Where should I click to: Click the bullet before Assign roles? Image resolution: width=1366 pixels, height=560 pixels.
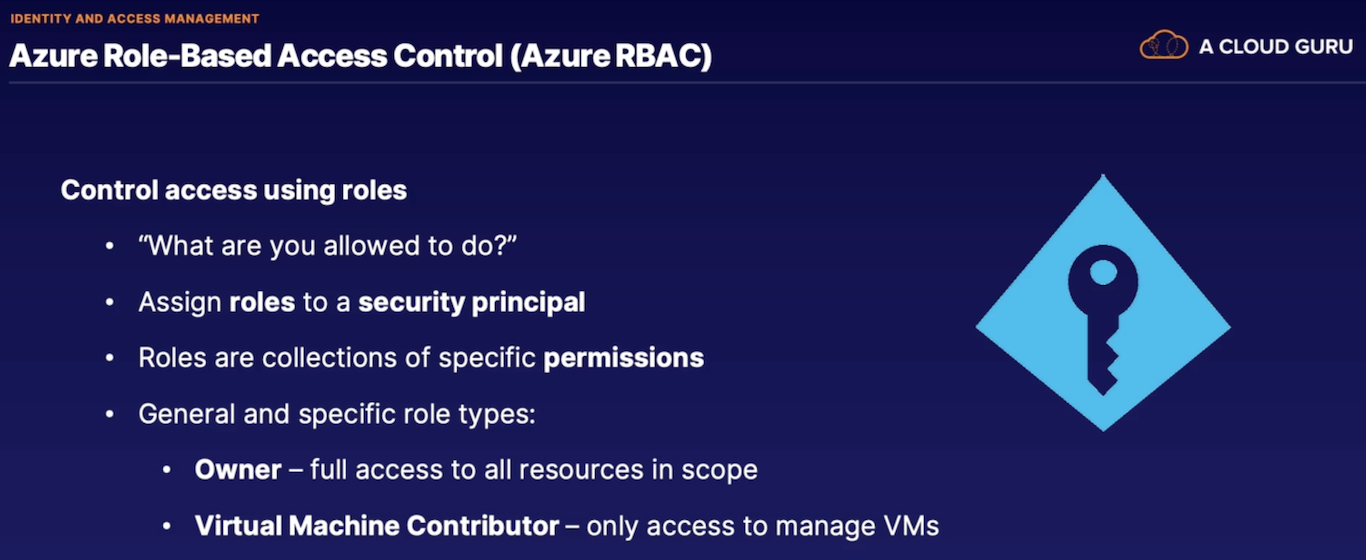pos(110,302)
